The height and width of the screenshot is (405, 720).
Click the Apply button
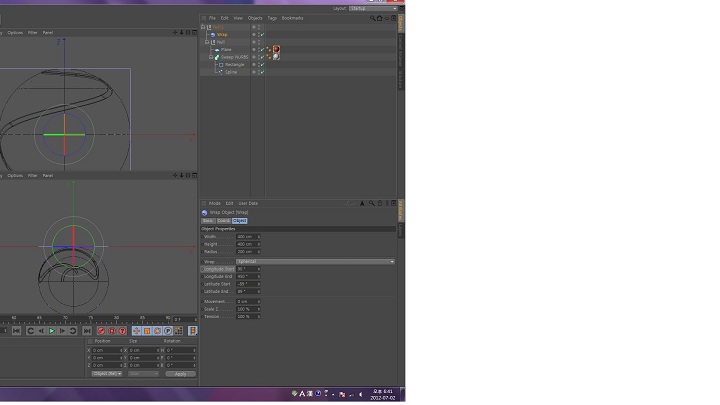(x=180, y=374)
